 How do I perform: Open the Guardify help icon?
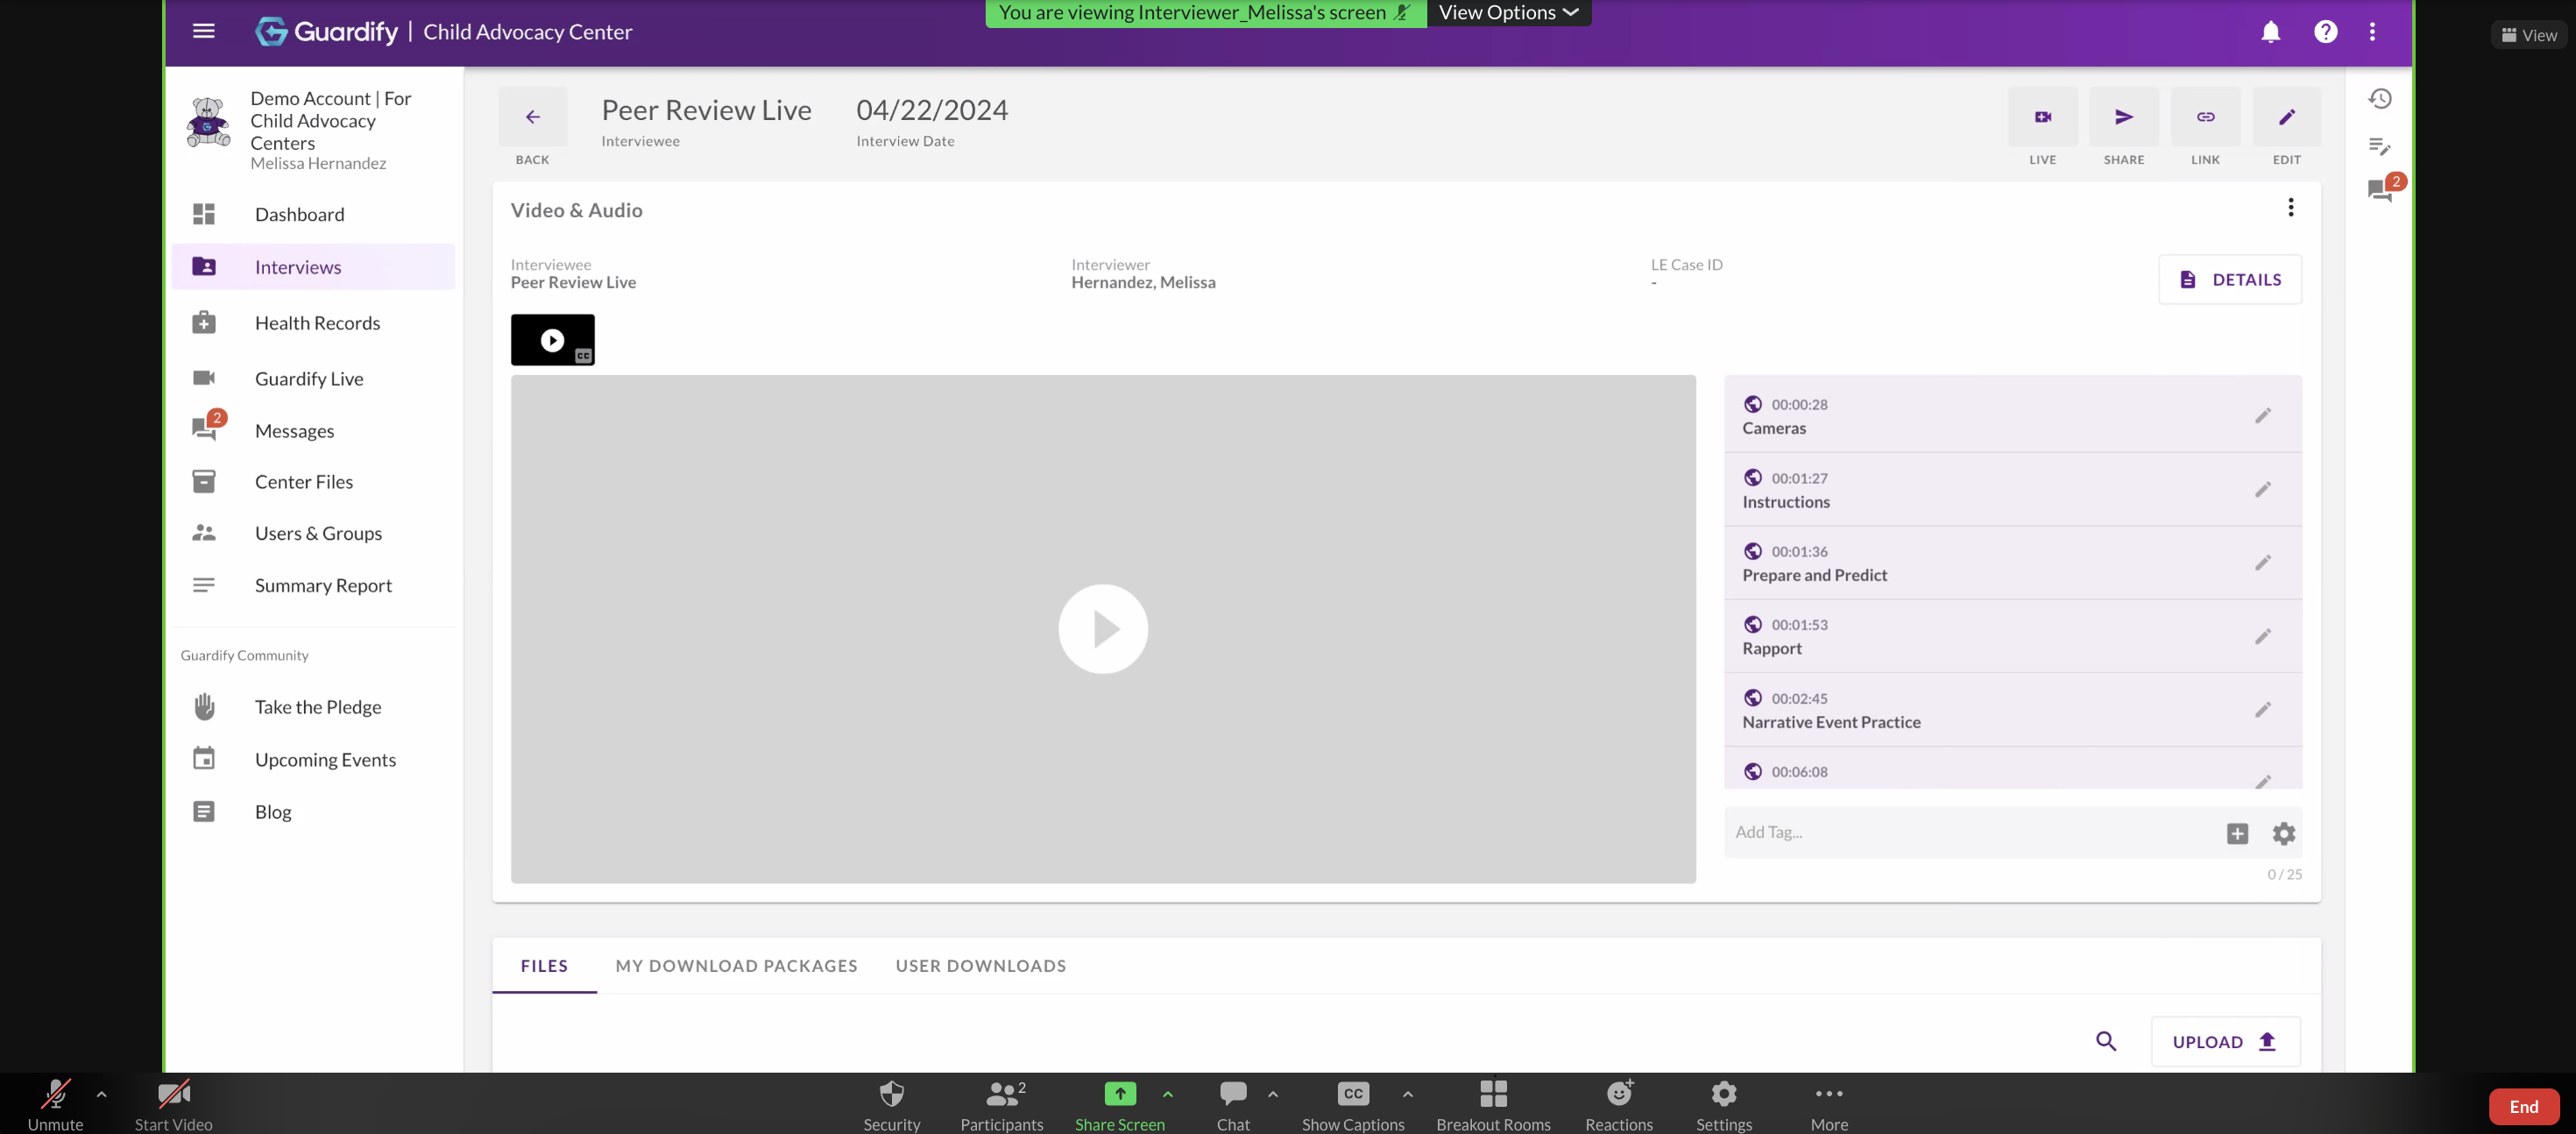(x=2325, y=31)
